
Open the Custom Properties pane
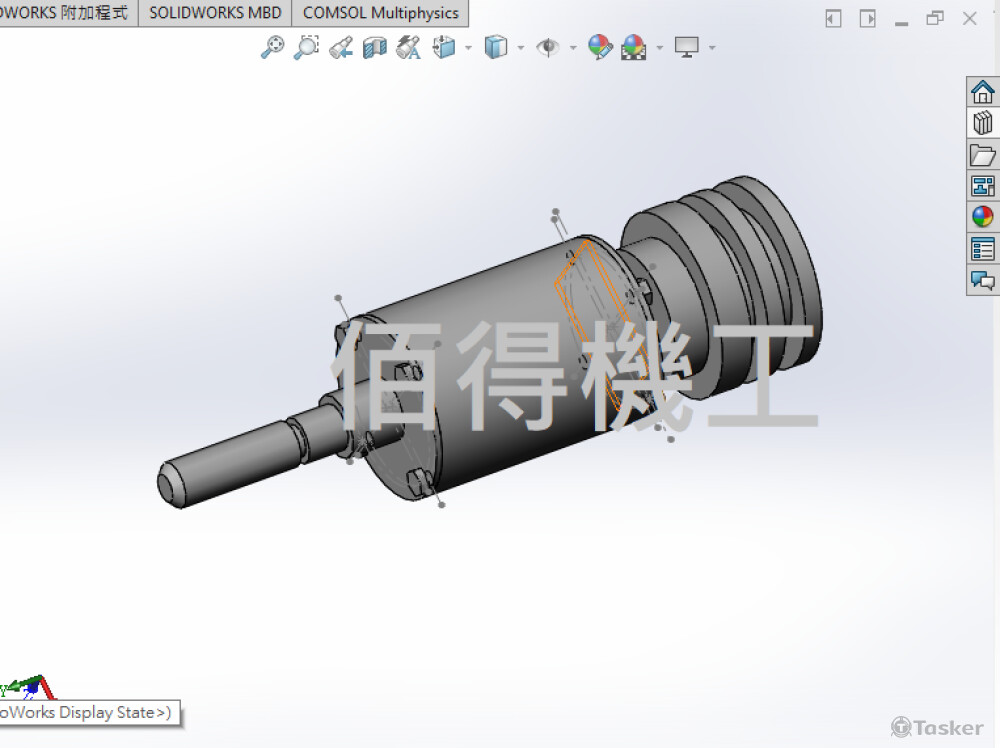983,249
